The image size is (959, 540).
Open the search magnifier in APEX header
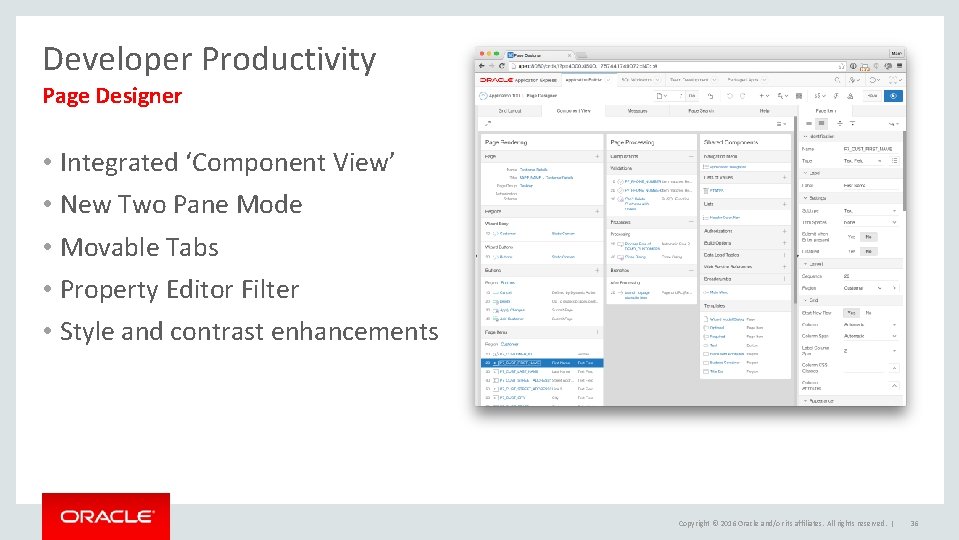[x=837, y=80]
